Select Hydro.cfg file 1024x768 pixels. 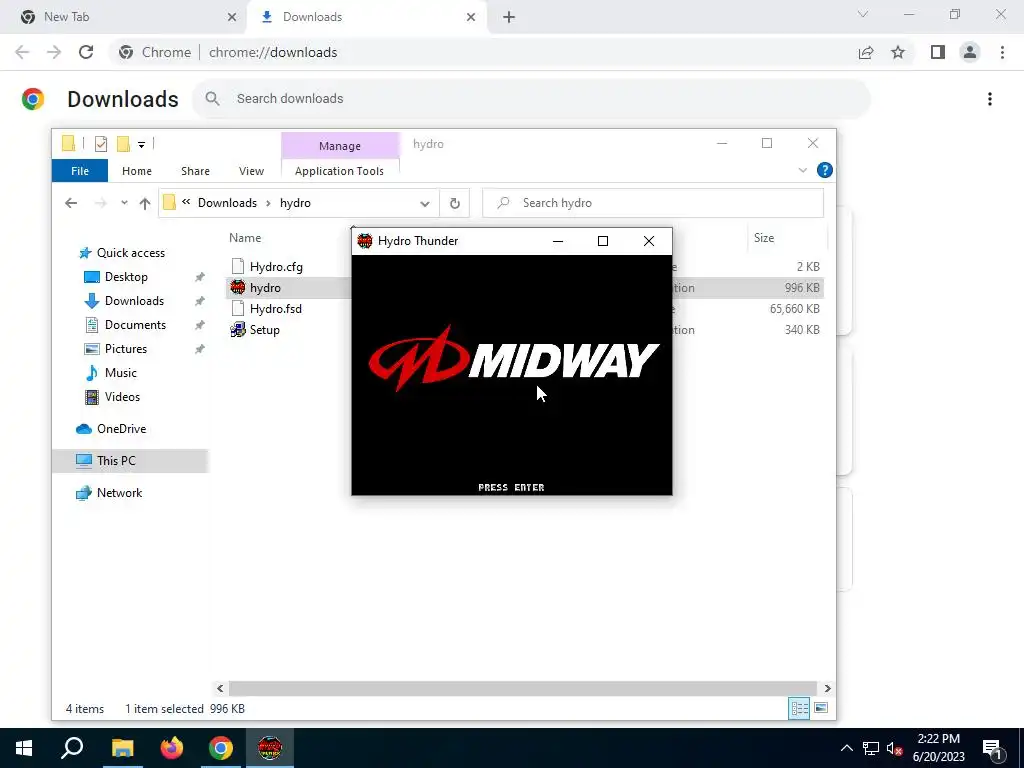click(x=276, y=266)
